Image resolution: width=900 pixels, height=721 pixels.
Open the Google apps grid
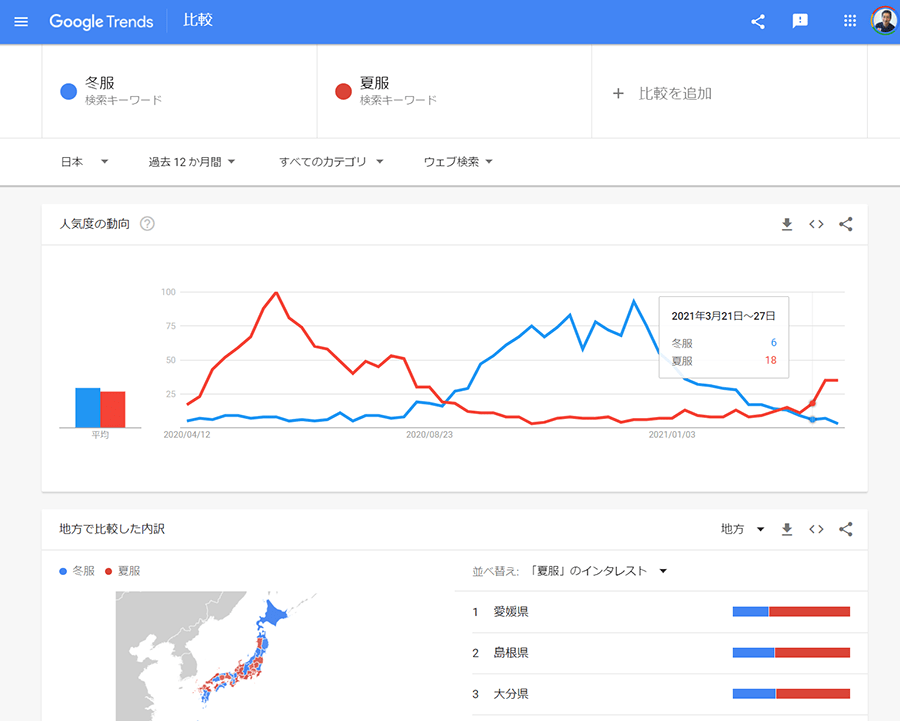(x=850, y=21)
